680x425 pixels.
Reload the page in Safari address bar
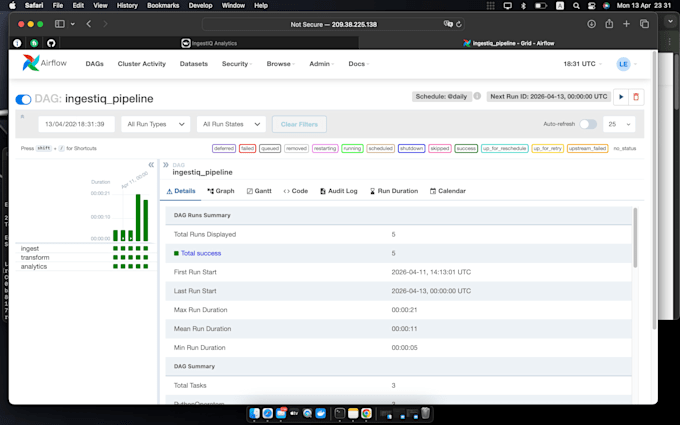[x=459, y=24]
